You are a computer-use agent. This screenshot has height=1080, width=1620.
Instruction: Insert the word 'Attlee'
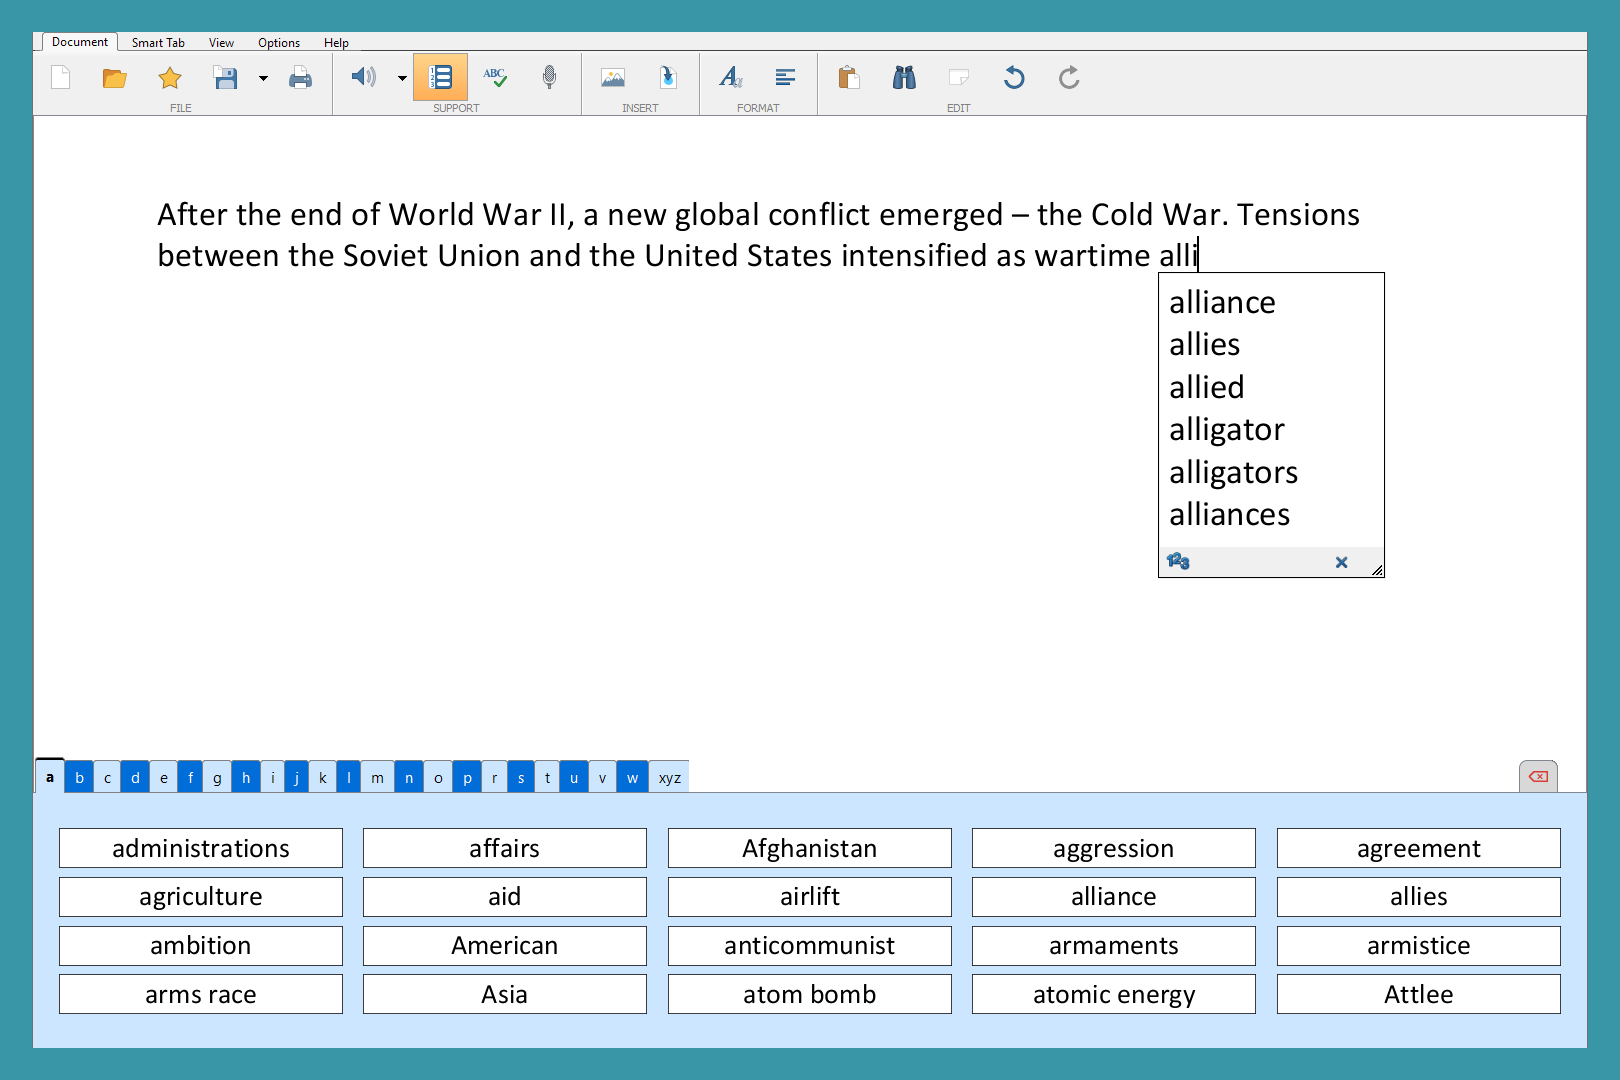(x=1419, y=994)
